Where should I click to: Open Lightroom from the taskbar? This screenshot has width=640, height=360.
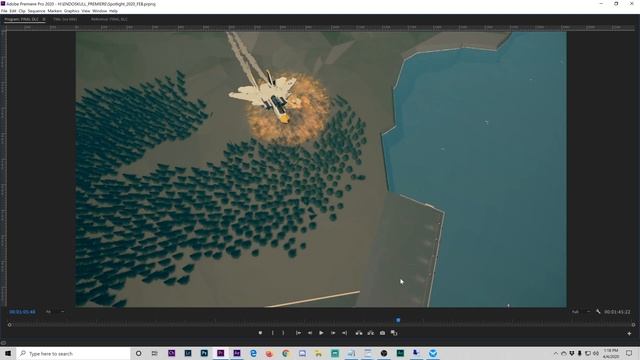[x=188, y=353]
